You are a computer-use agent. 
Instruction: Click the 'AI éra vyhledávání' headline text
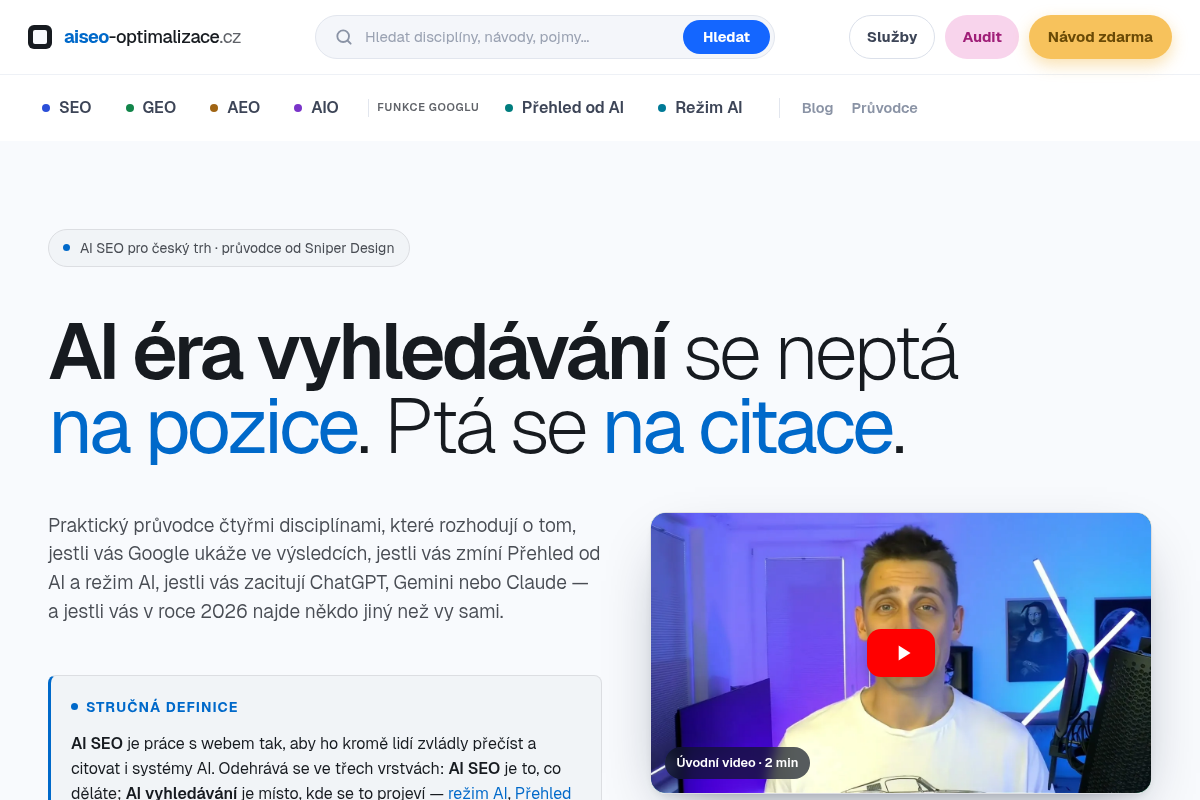coord(358,352)
